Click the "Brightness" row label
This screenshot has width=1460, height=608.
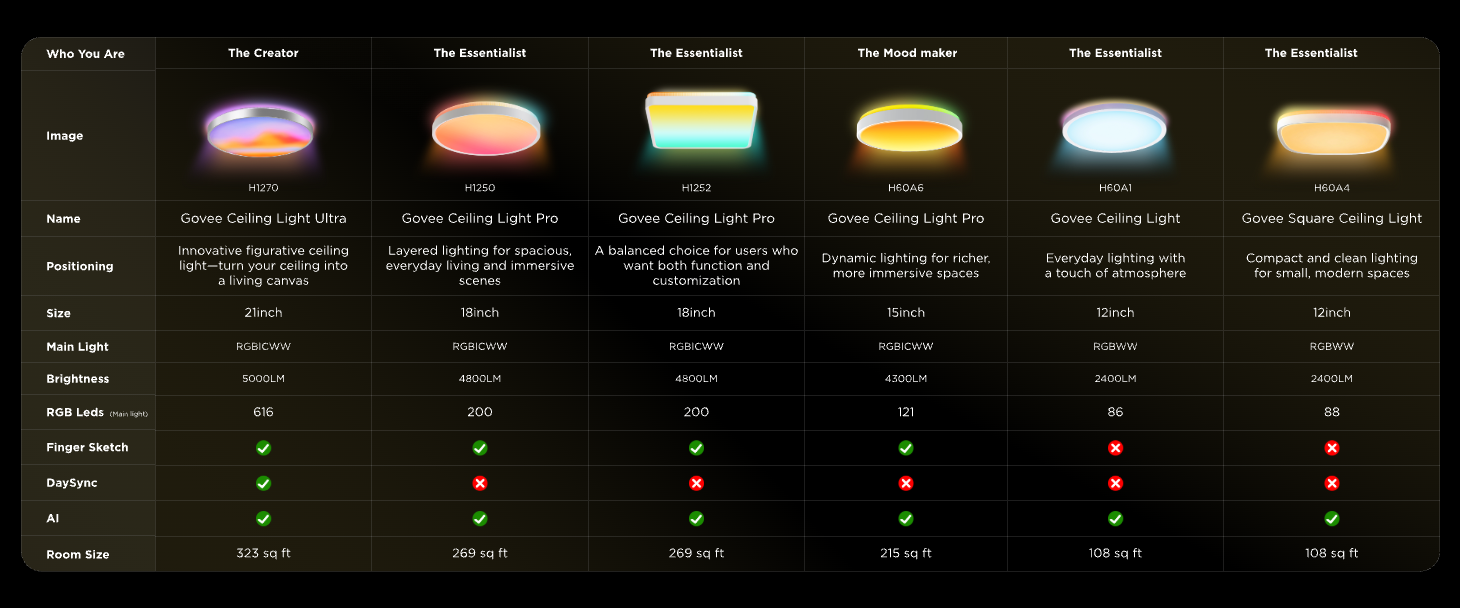[78, 379]
